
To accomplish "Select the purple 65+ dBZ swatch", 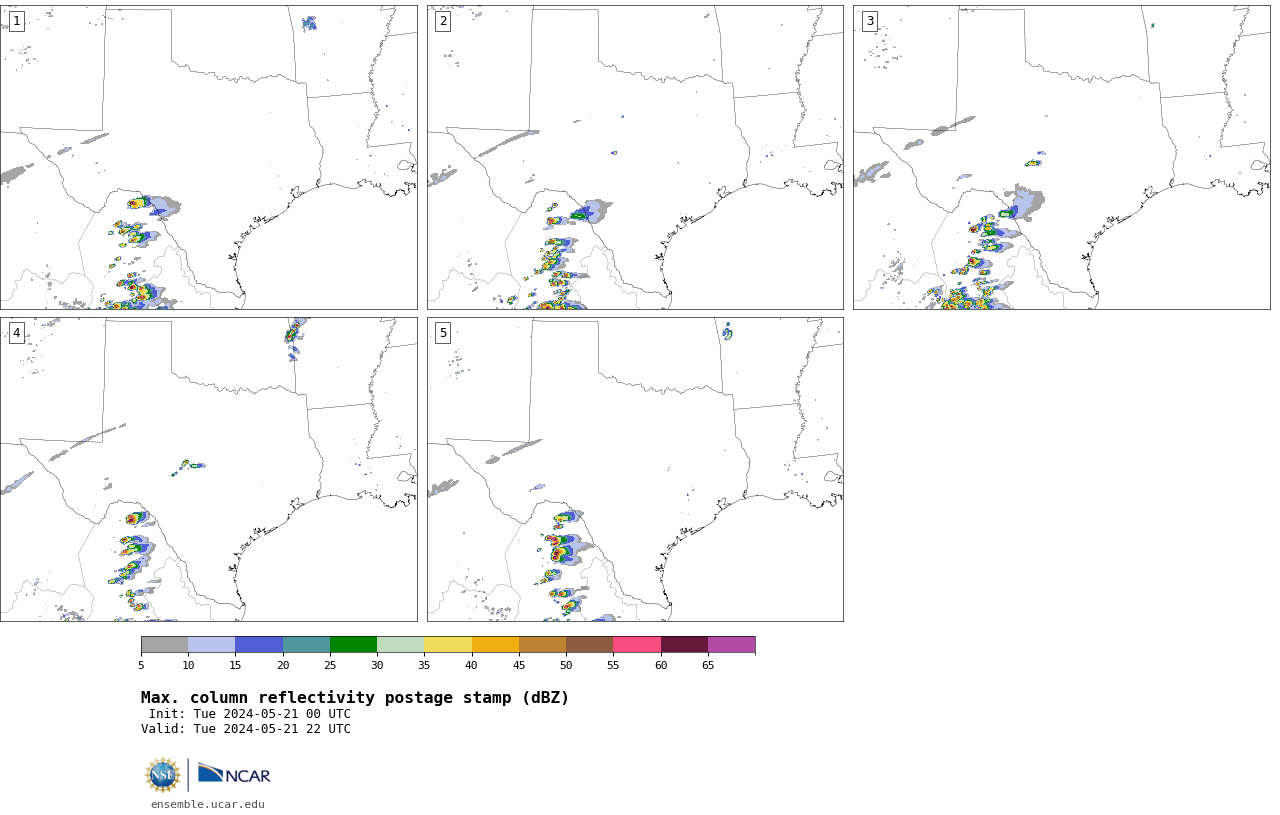I will 731,644.
